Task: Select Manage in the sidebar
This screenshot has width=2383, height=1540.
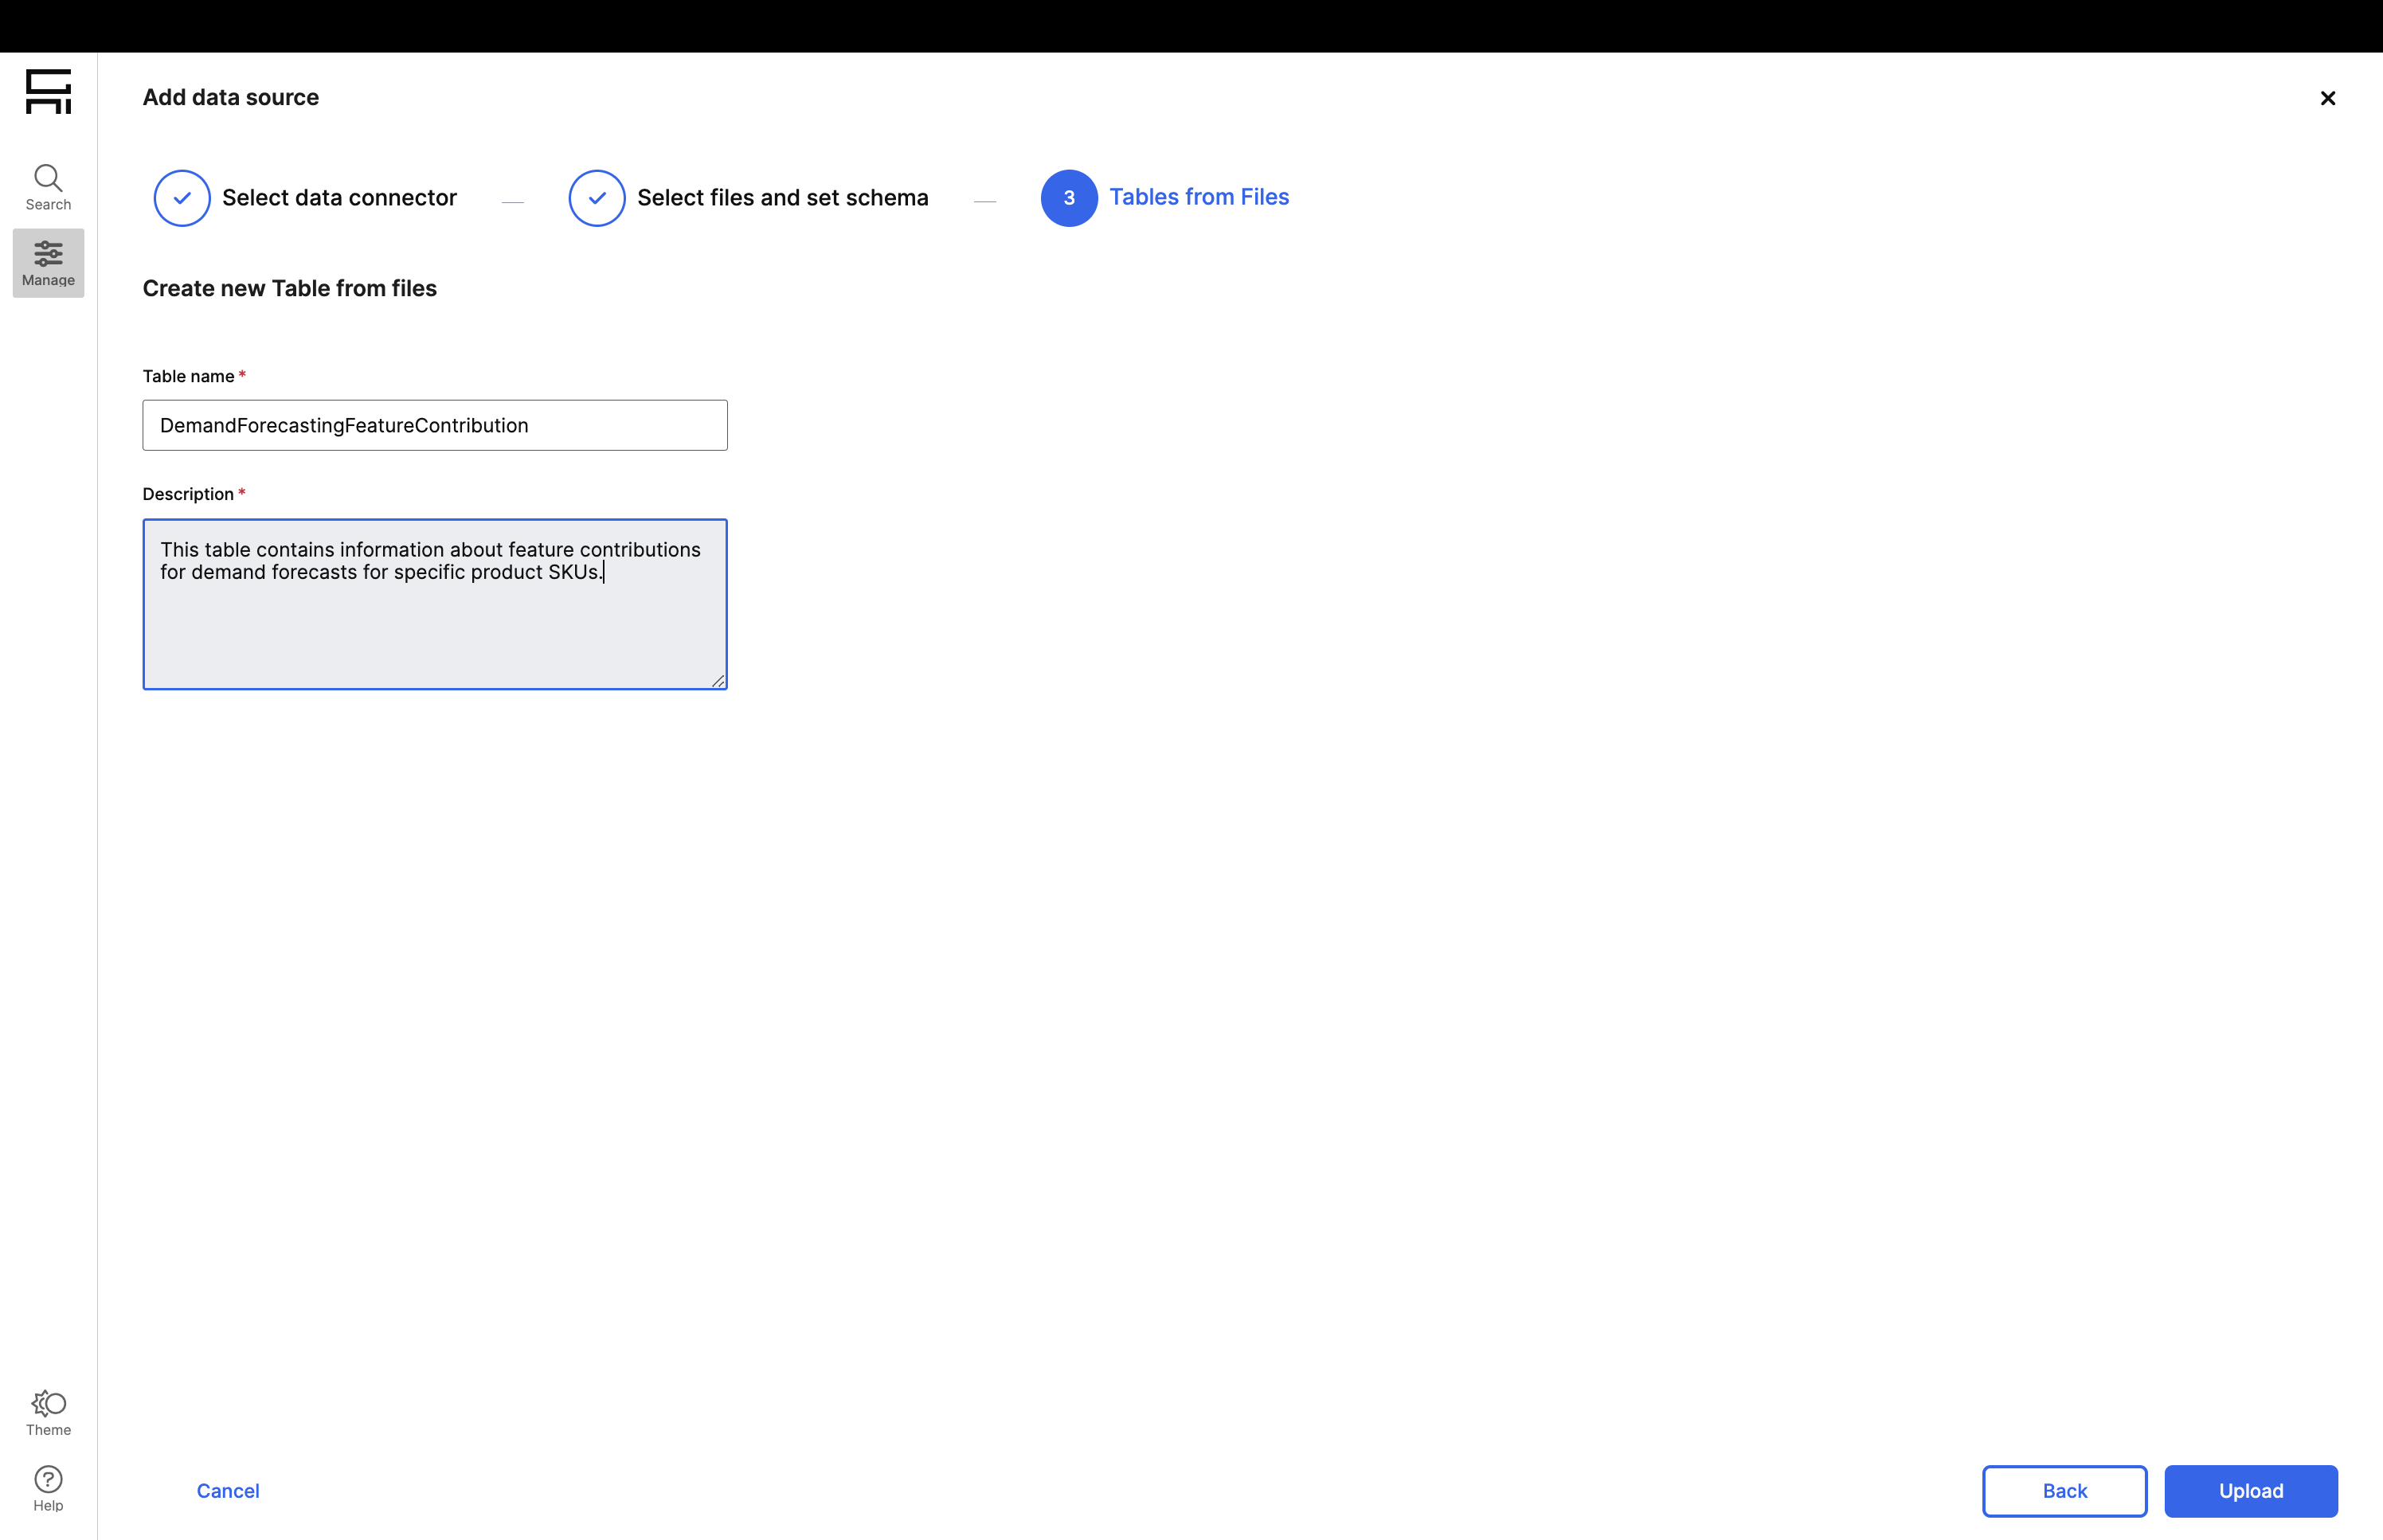Action: (x=48, y=263)
